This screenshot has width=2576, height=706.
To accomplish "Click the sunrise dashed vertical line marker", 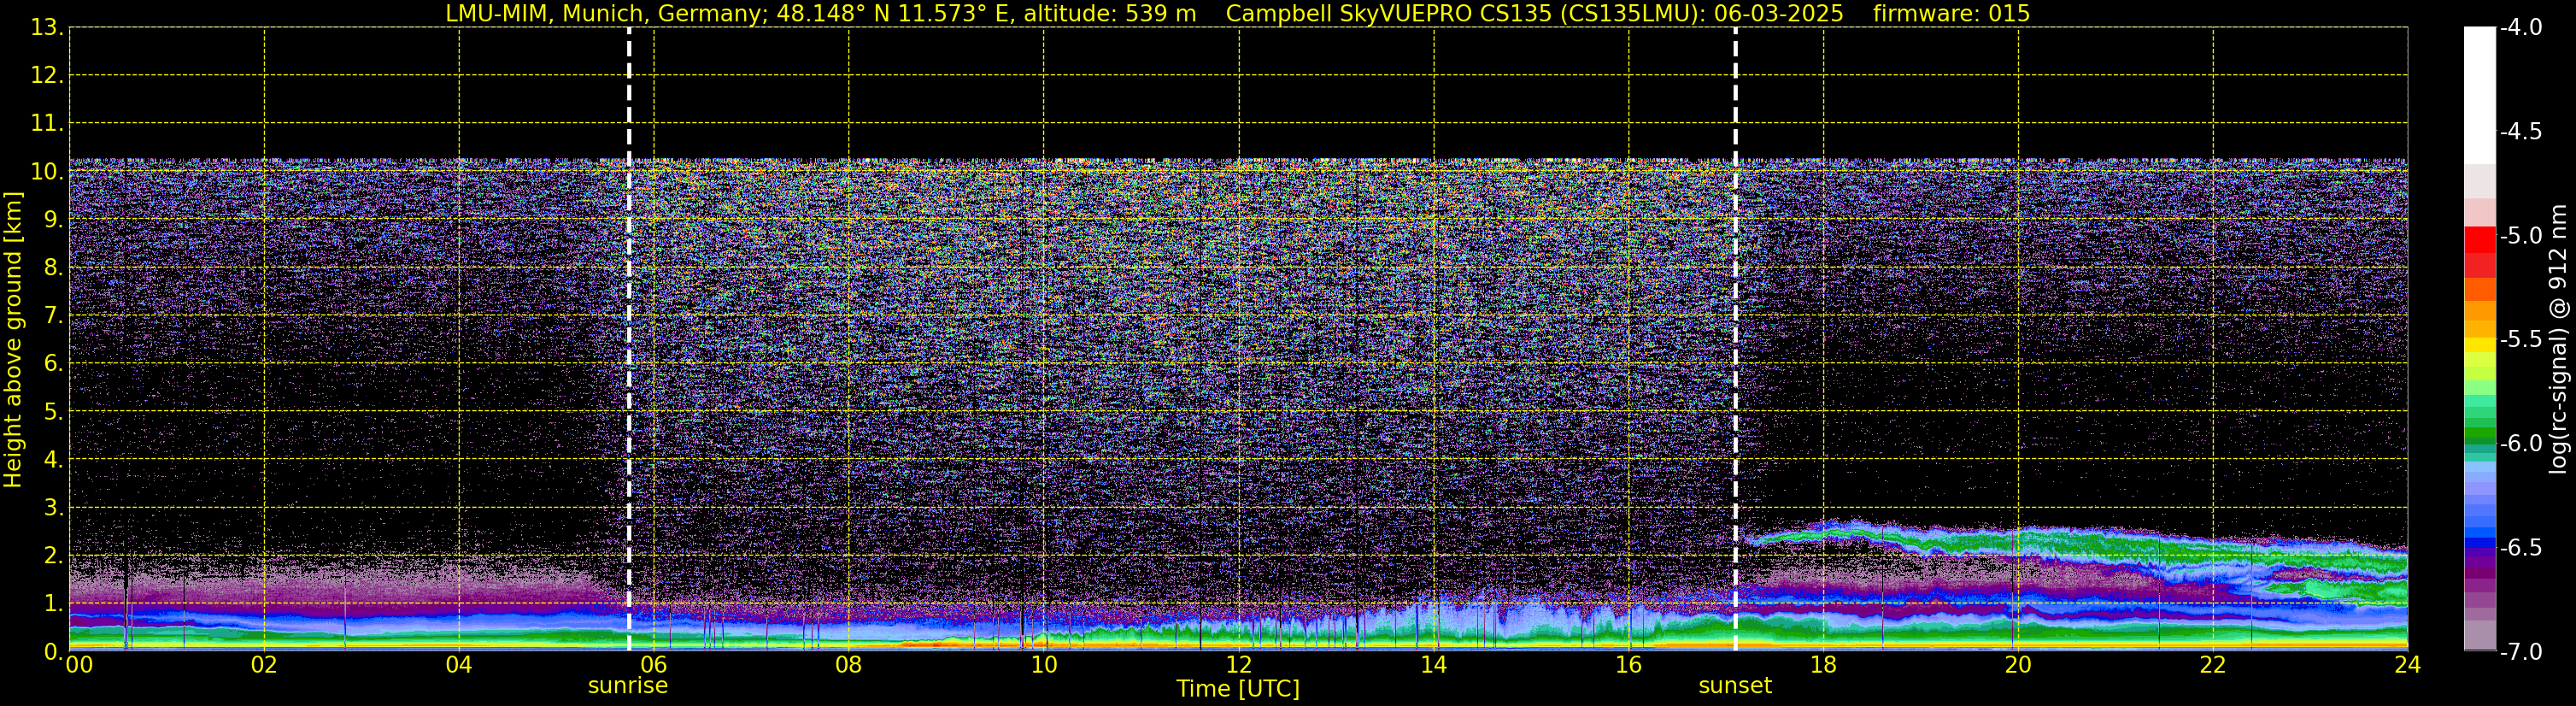I will coord(629,339).
